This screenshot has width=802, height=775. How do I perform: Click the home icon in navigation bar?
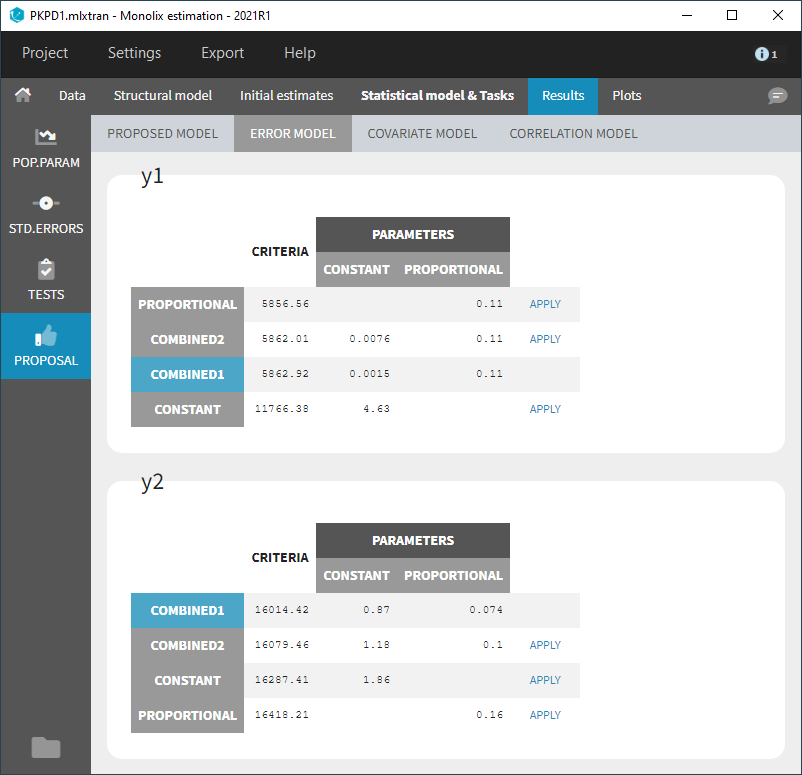23,96
